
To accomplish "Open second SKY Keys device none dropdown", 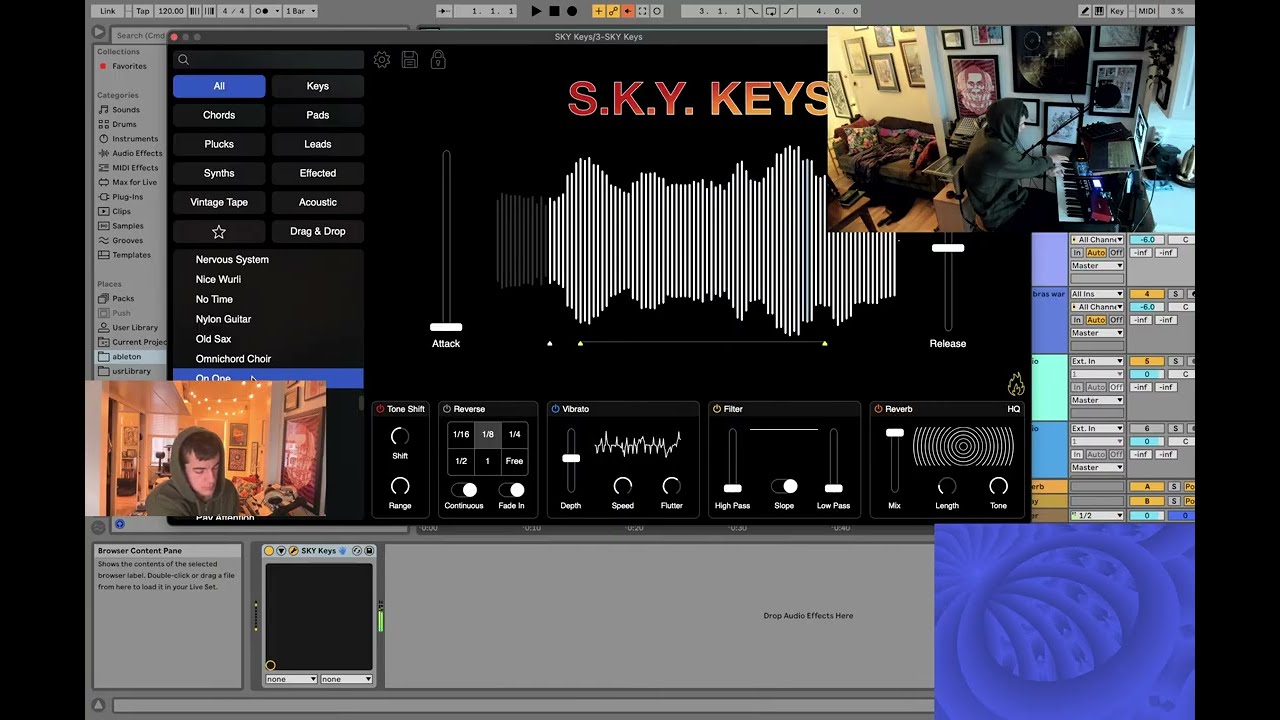I will click(x=346, y=679).
